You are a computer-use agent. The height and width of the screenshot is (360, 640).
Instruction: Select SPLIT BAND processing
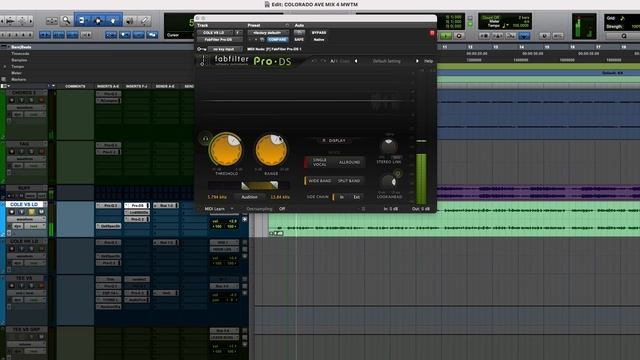(349, 181)
